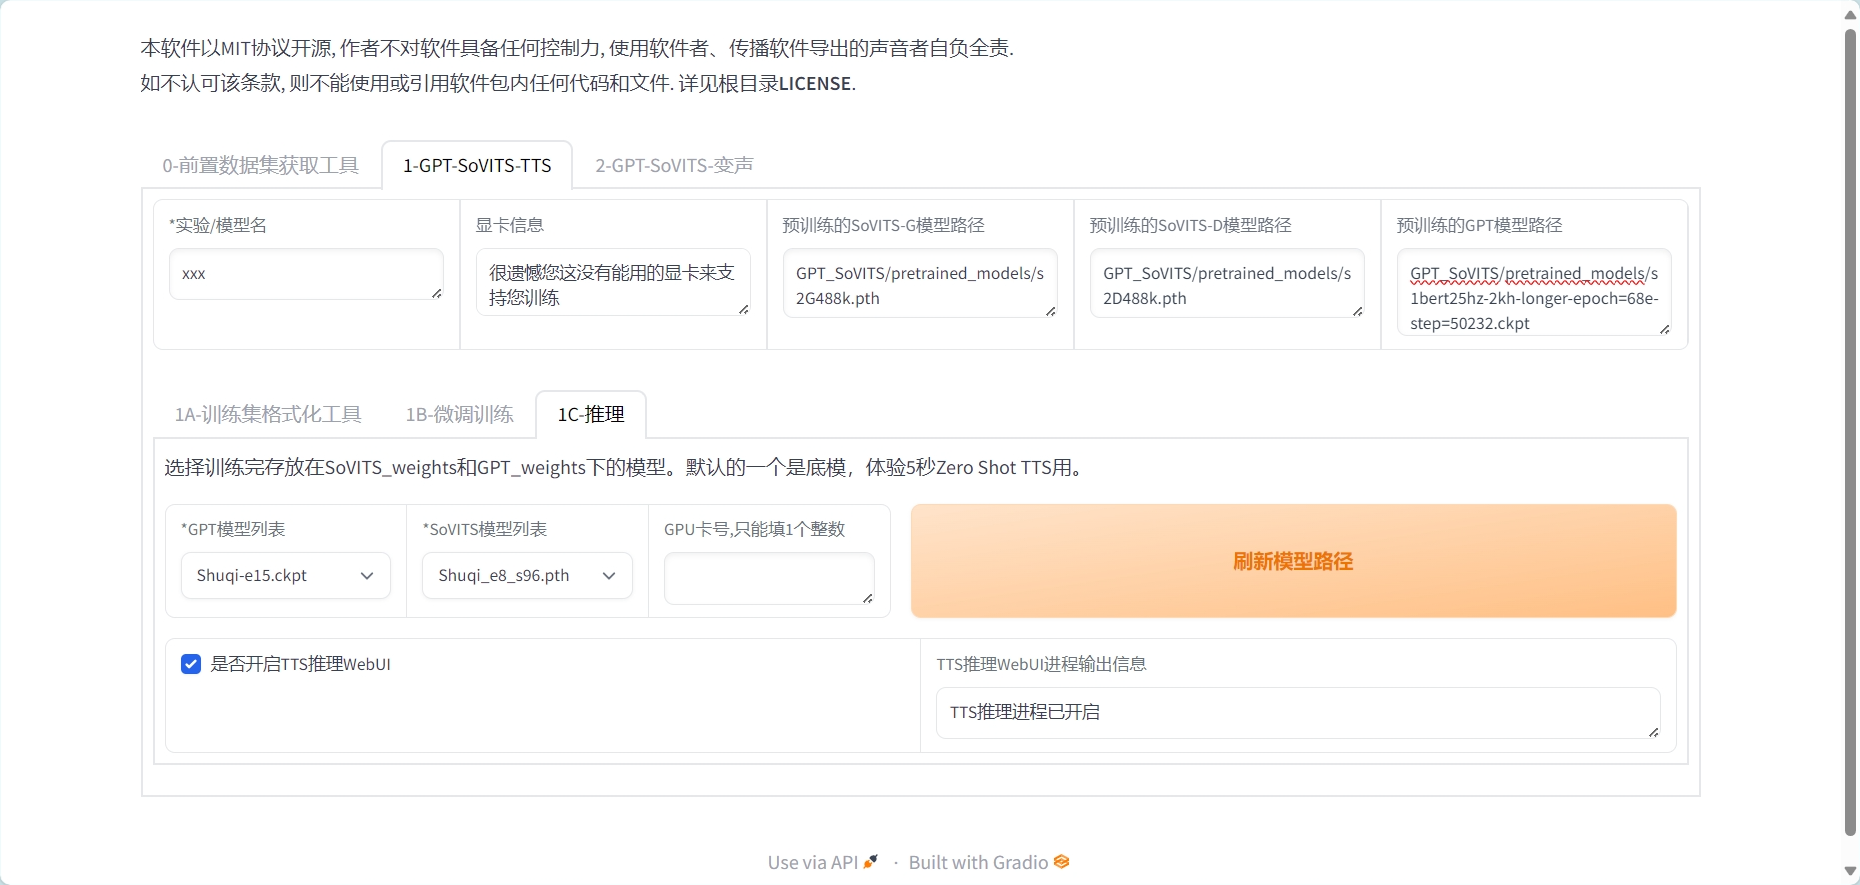Select the 1-GPT-SoVITS-TTS tab

tap(477, 165)
